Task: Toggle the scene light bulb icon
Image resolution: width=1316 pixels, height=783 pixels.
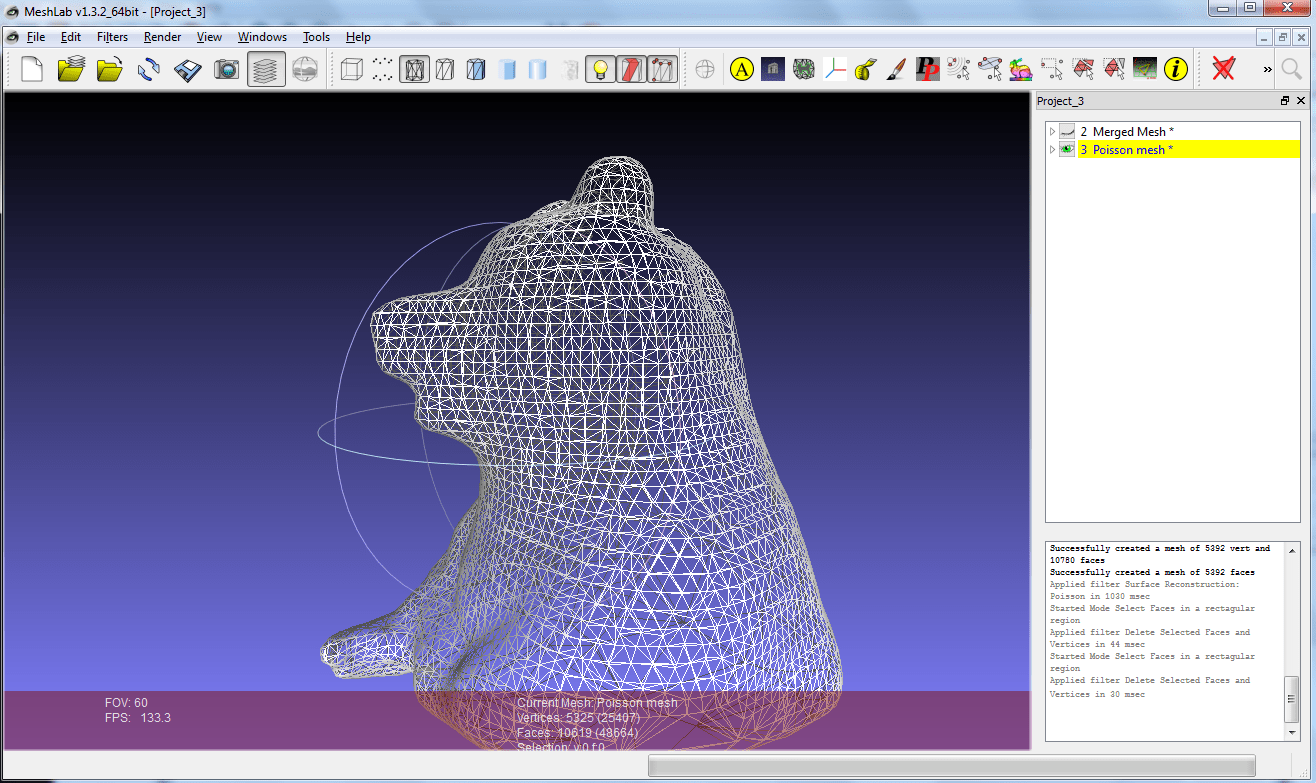Action: [x=601, y=69]
